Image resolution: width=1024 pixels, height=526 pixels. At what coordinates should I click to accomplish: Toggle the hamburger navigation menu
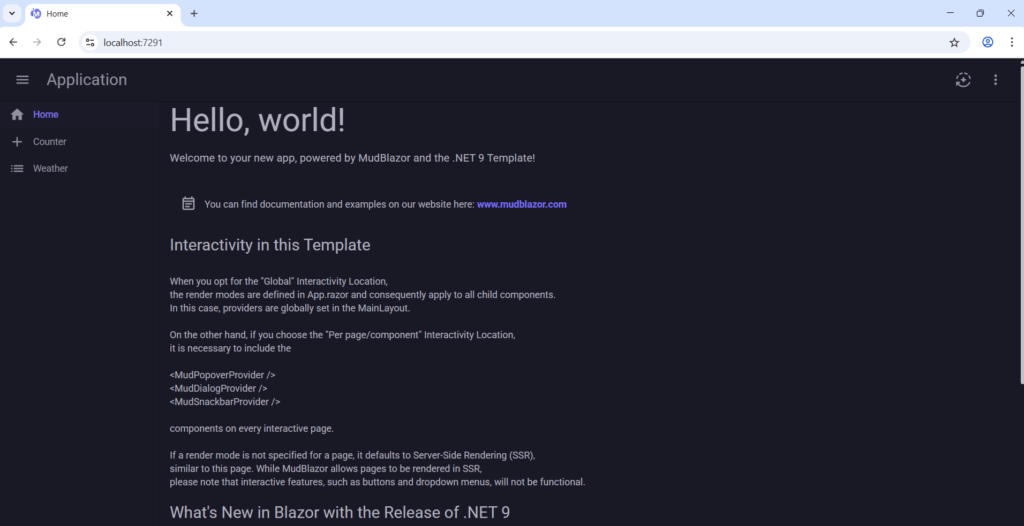pos(22,80)
